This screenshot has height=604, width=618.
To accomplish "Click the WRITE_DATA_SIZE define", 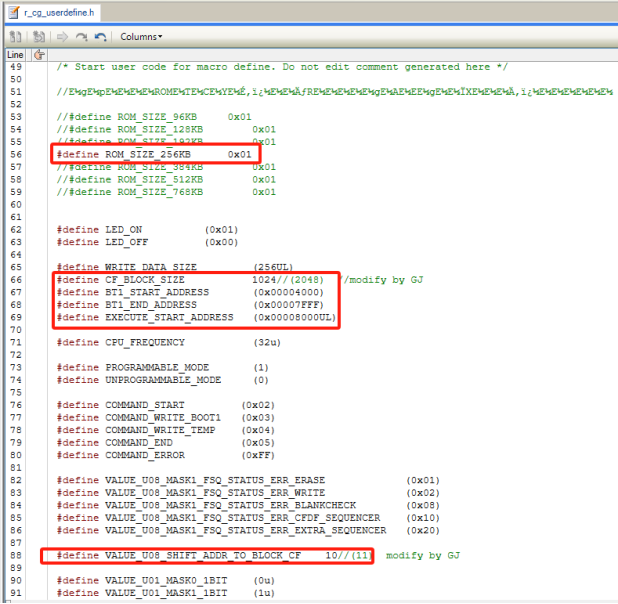I will [x=175, y=267].
